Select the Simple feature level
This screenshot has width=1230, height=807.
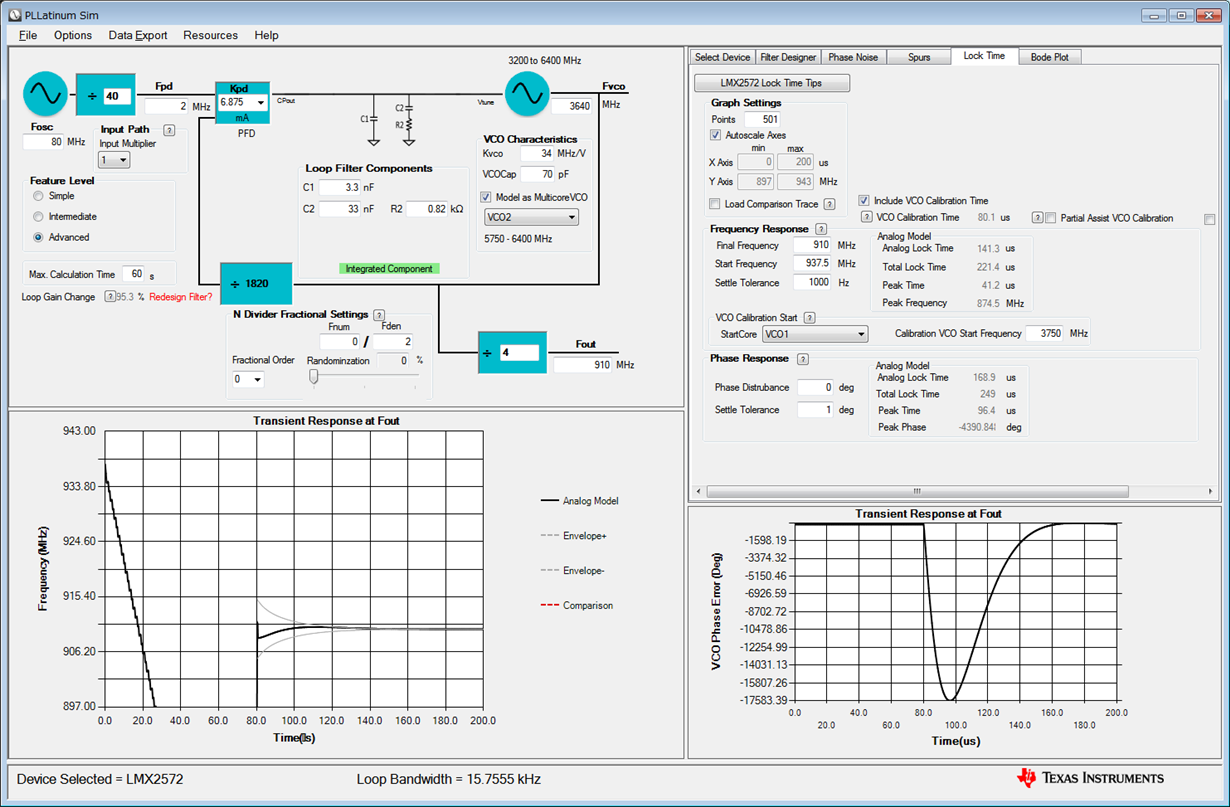tap(39, 196)
